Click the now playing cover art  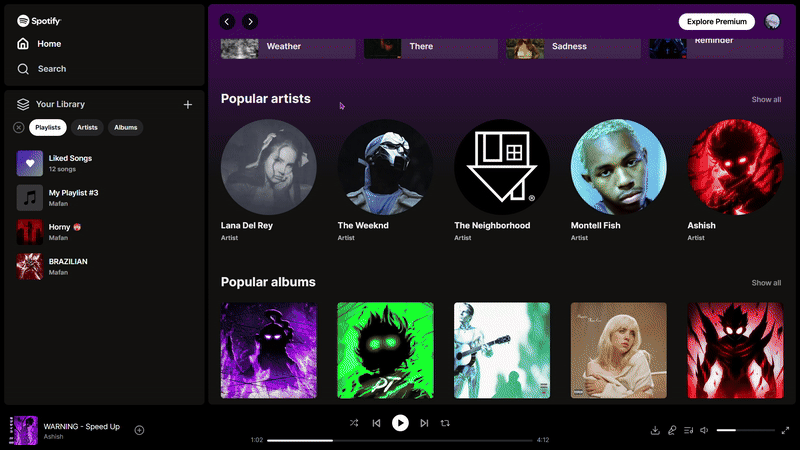click(x=23, y=431)
